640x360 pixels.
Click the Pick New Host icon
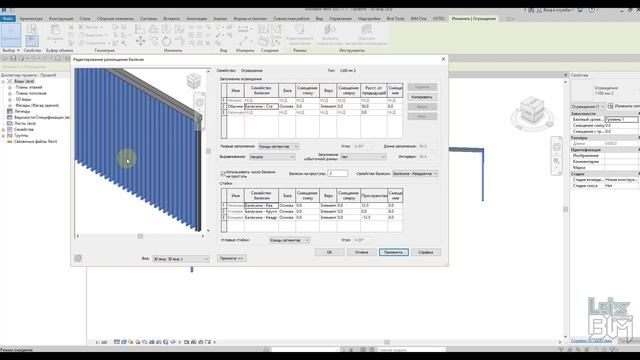pyautogui.click(x=330, y=30)
